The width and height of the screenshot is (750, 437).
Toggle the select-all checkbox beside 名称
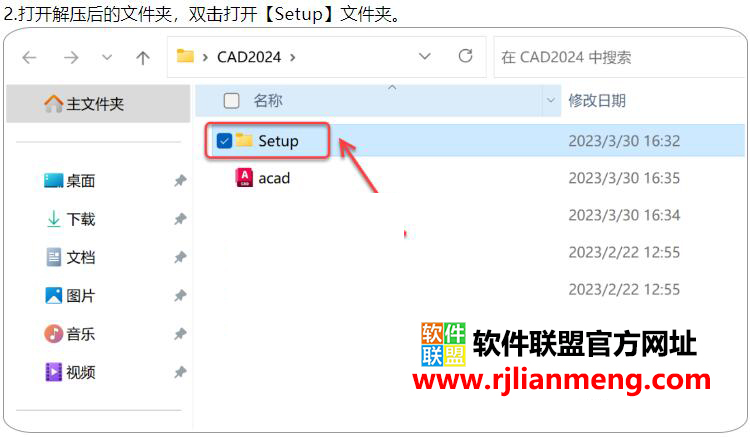tap(232, 100)
